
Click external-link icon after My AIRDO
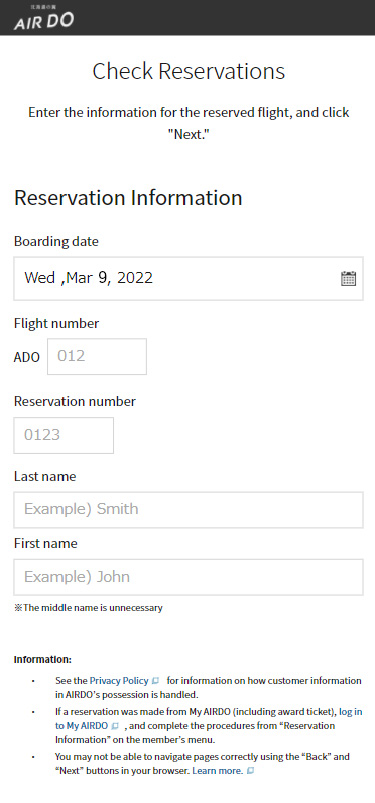[115, 726]
